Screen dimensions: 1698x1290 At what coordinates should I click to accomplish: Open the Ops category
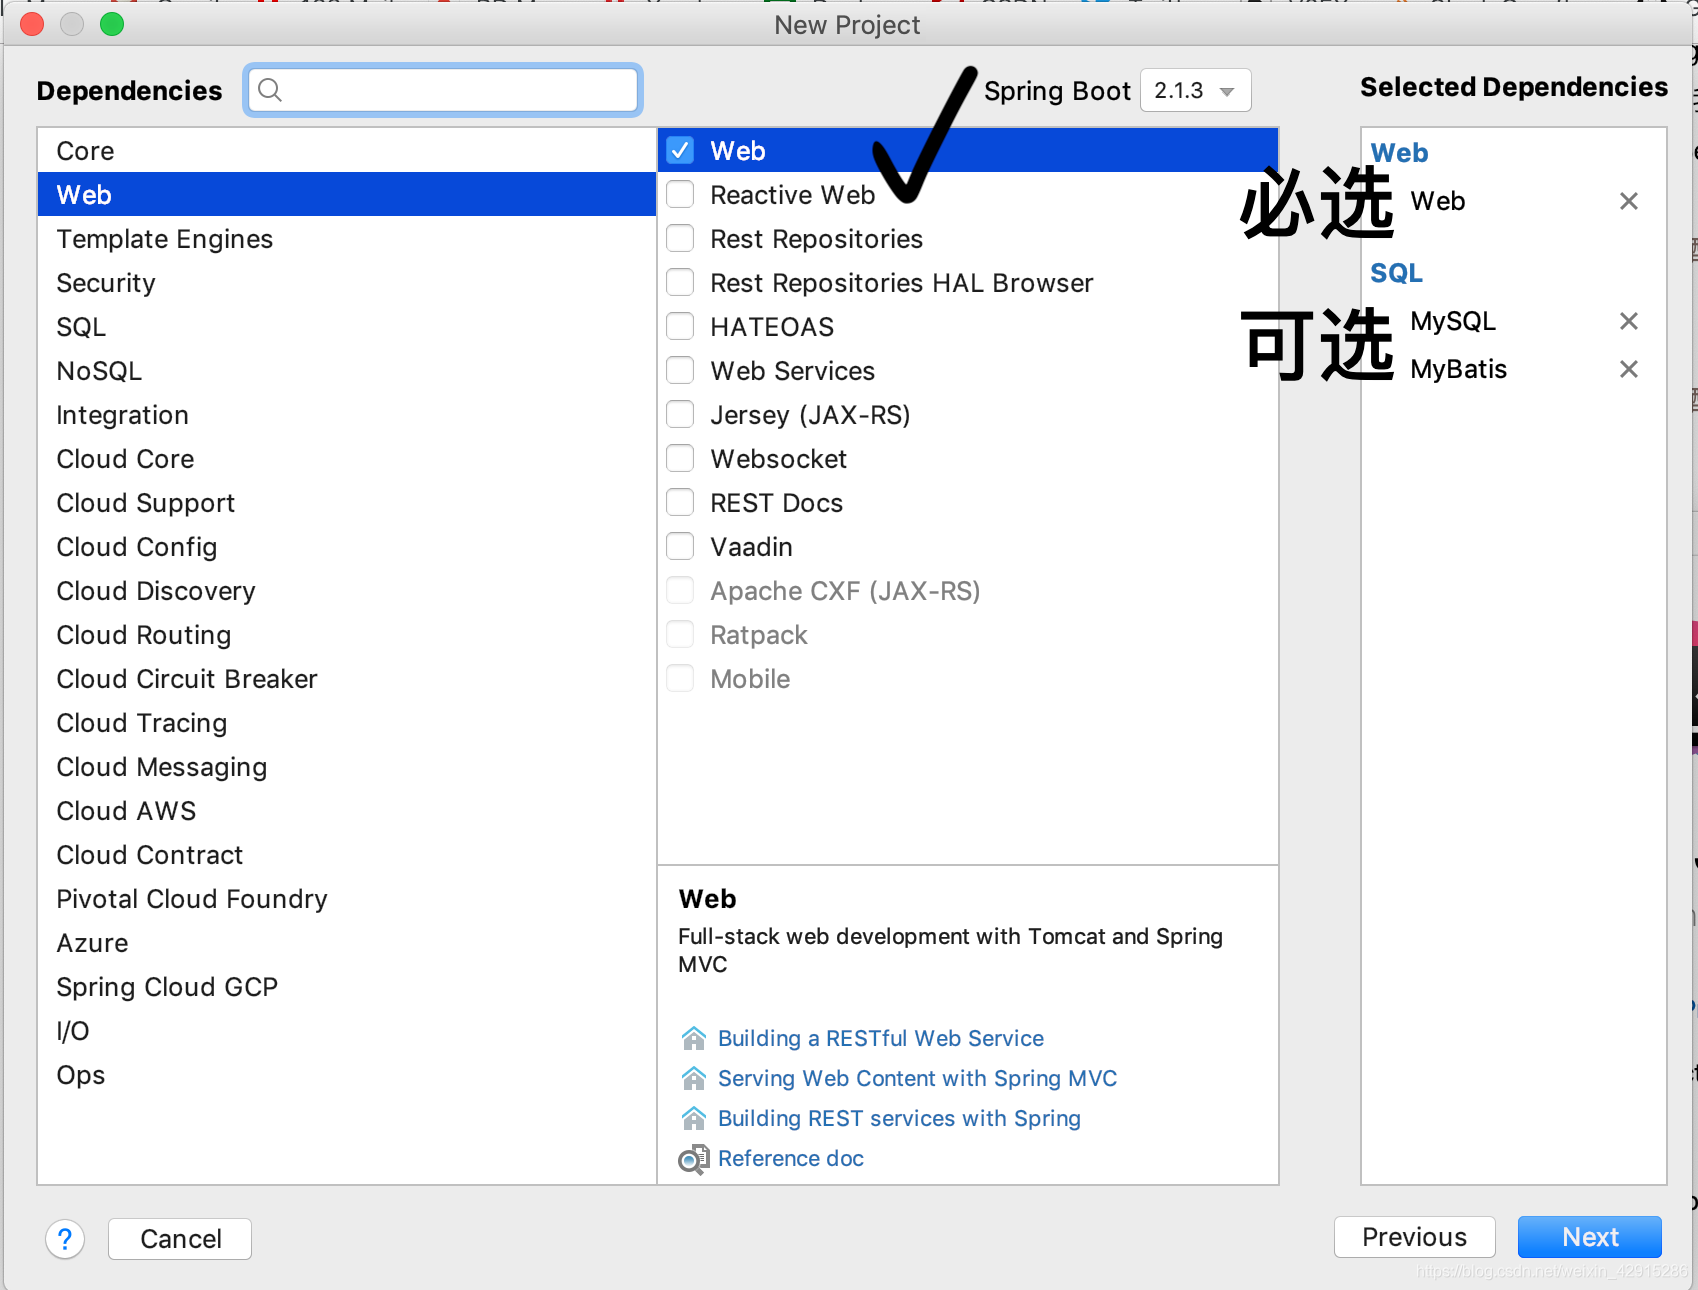pyautogui.click(x=346, y=1074)
